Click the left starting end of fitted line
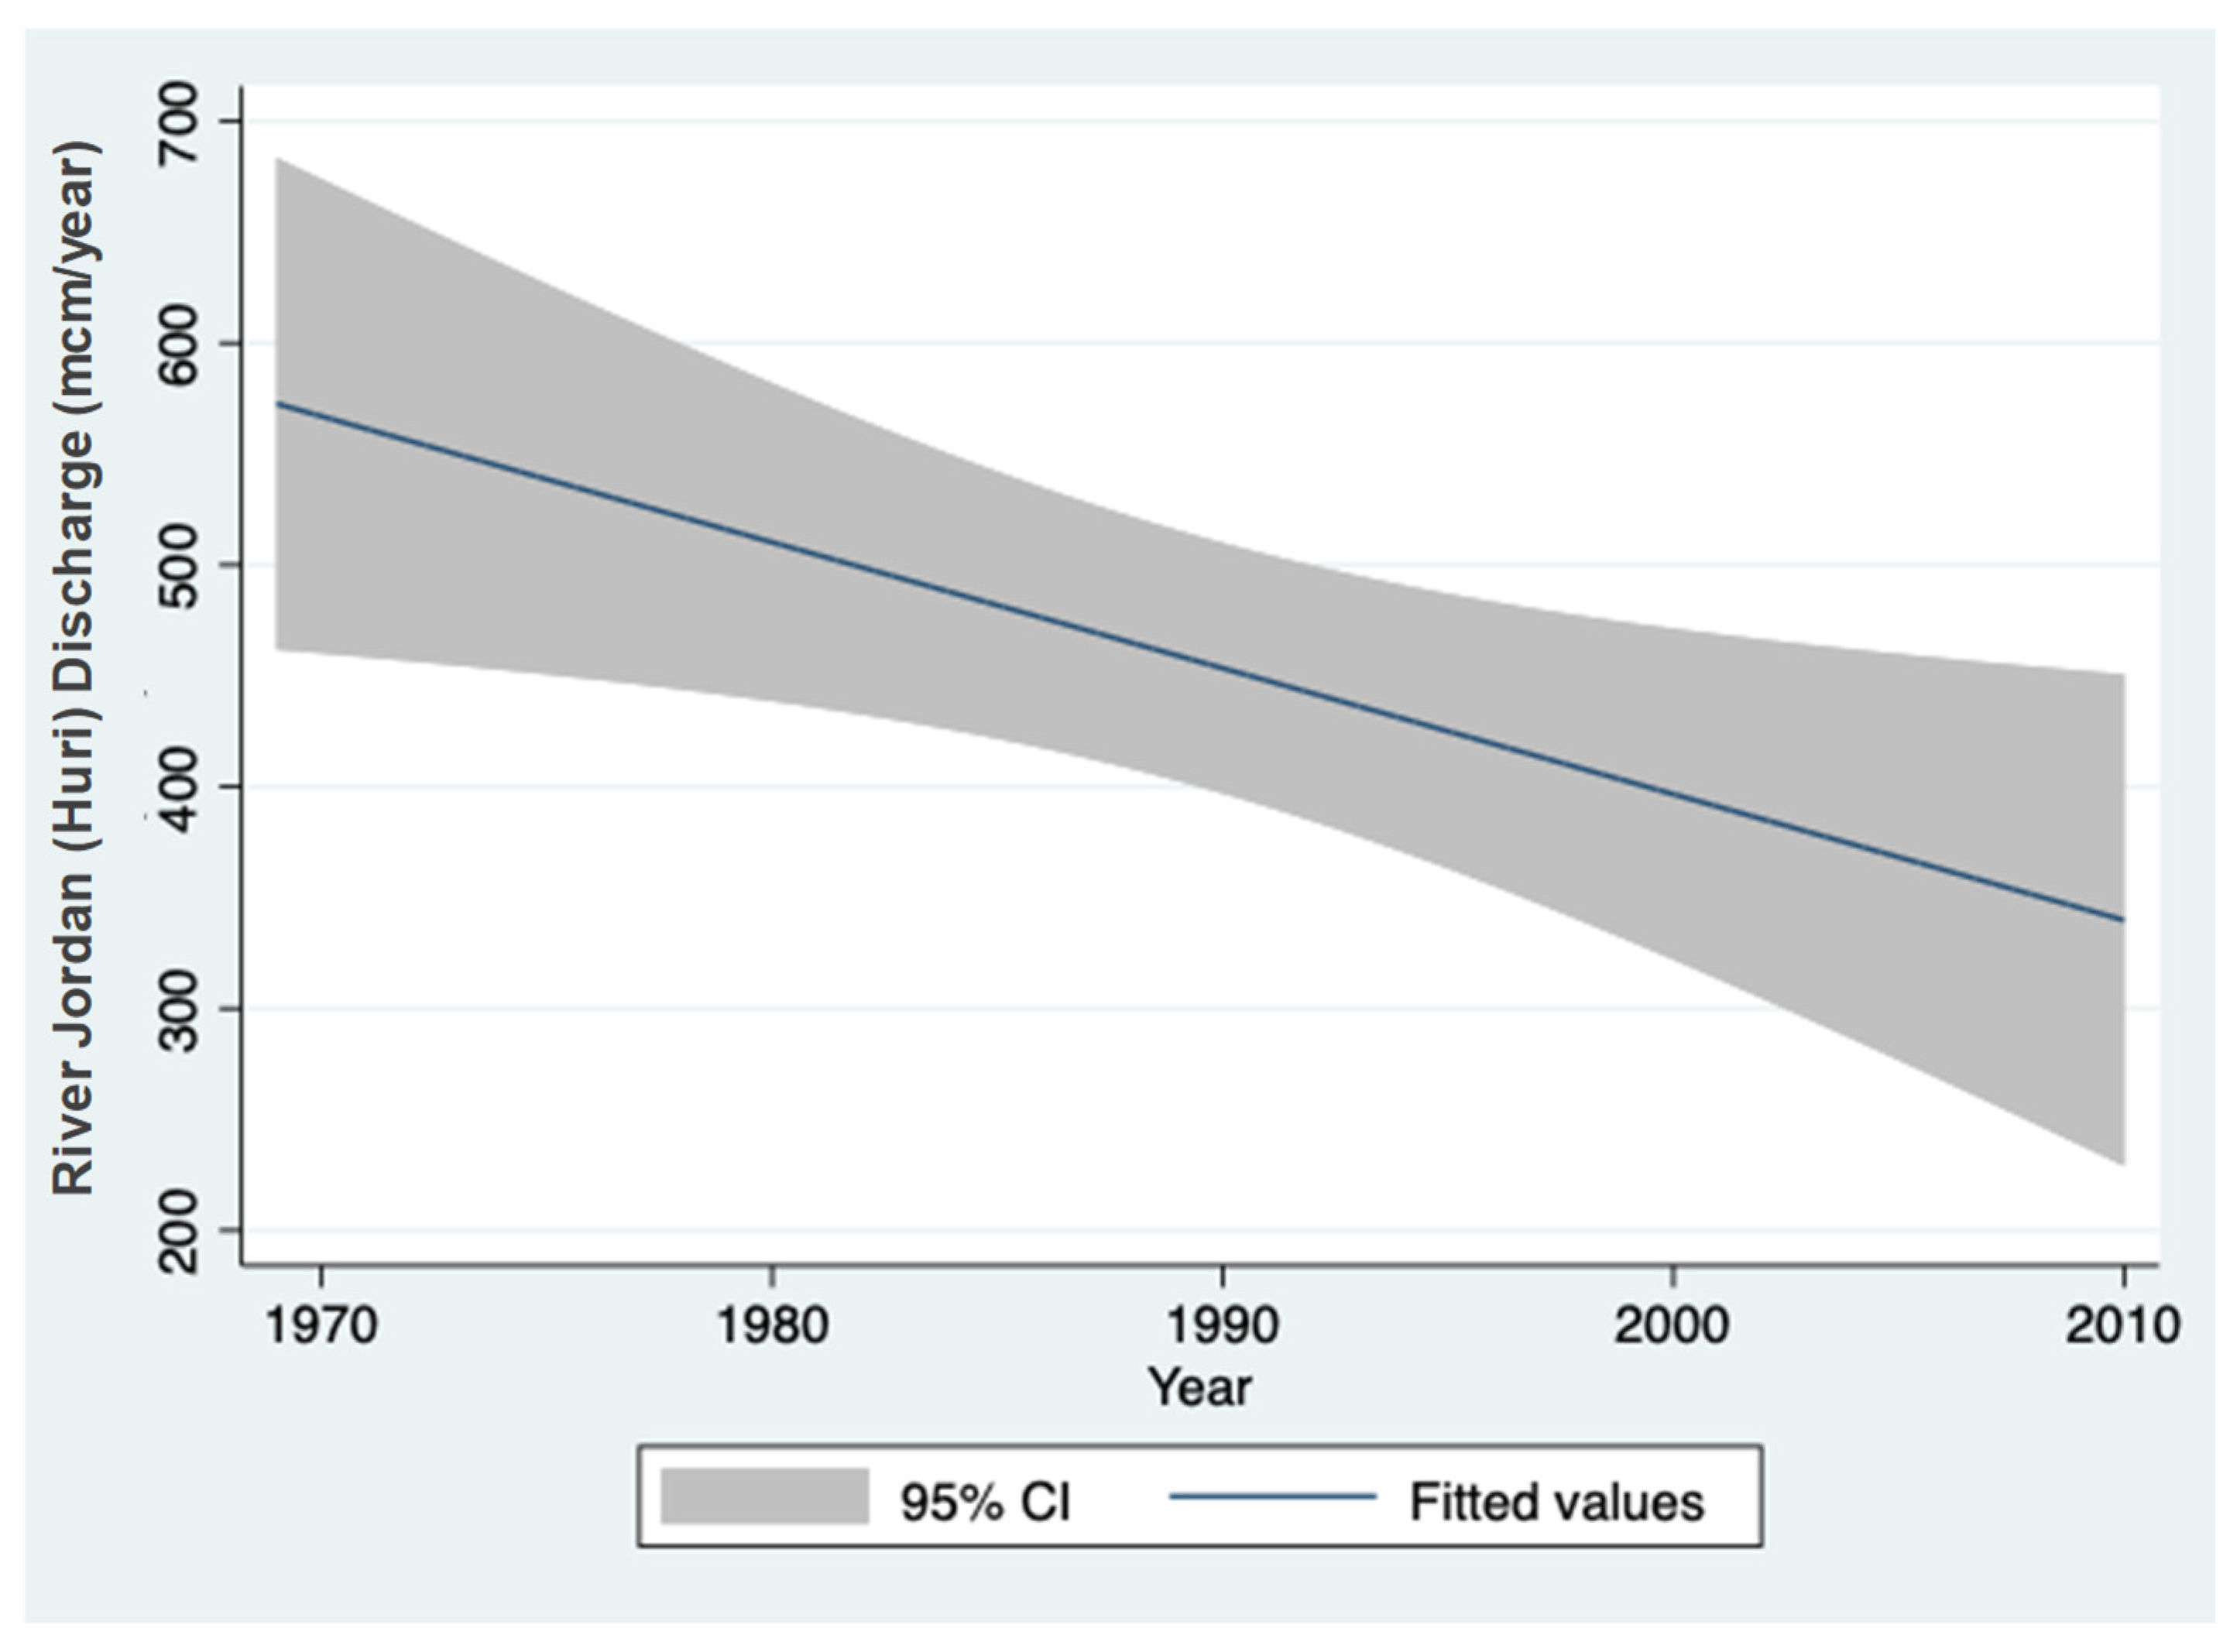Image resolution: width=2230 pixels, height=1652 pixels. pyautogui.click(x=279, y=404)
